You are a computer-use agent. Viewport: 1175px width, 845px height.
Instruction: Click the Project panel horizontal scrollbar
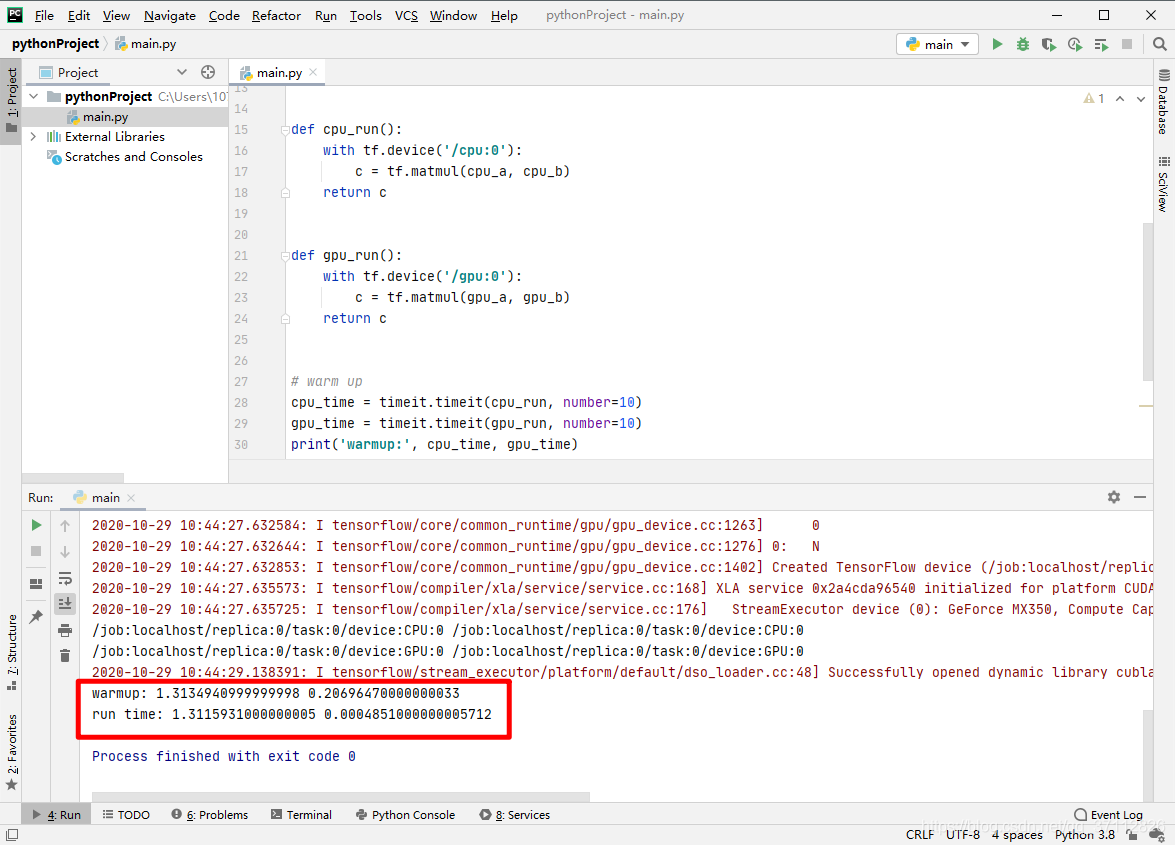[73, 477]
